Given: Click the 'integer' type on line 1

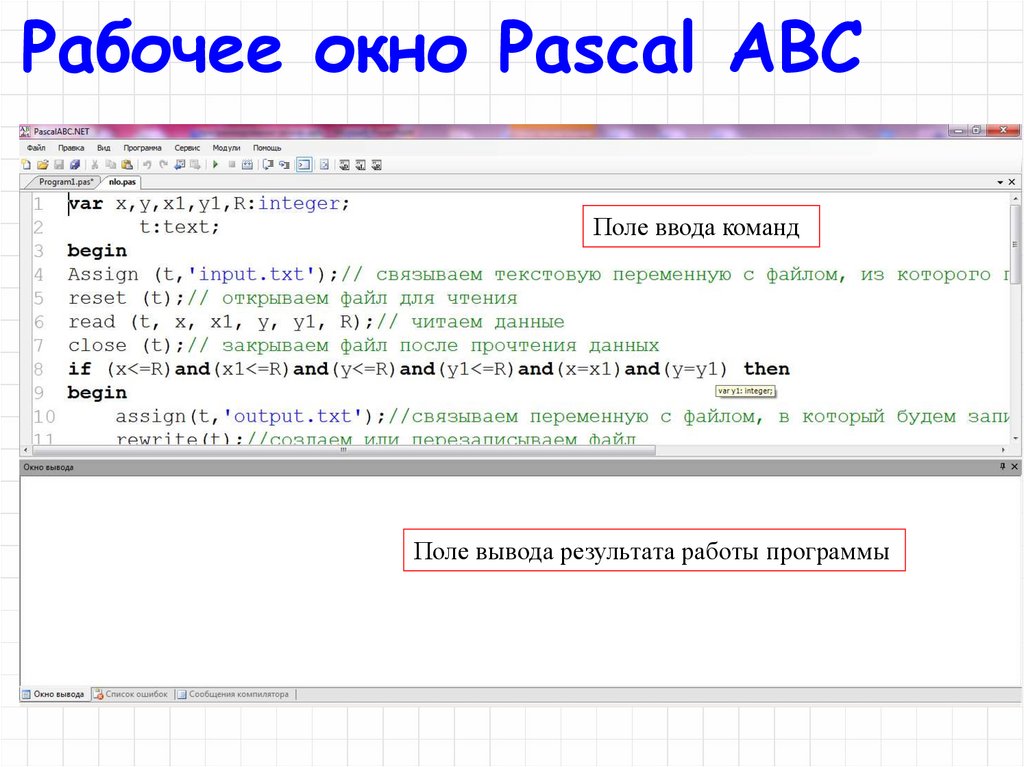Looking at the screenshot, I should 299,204.
